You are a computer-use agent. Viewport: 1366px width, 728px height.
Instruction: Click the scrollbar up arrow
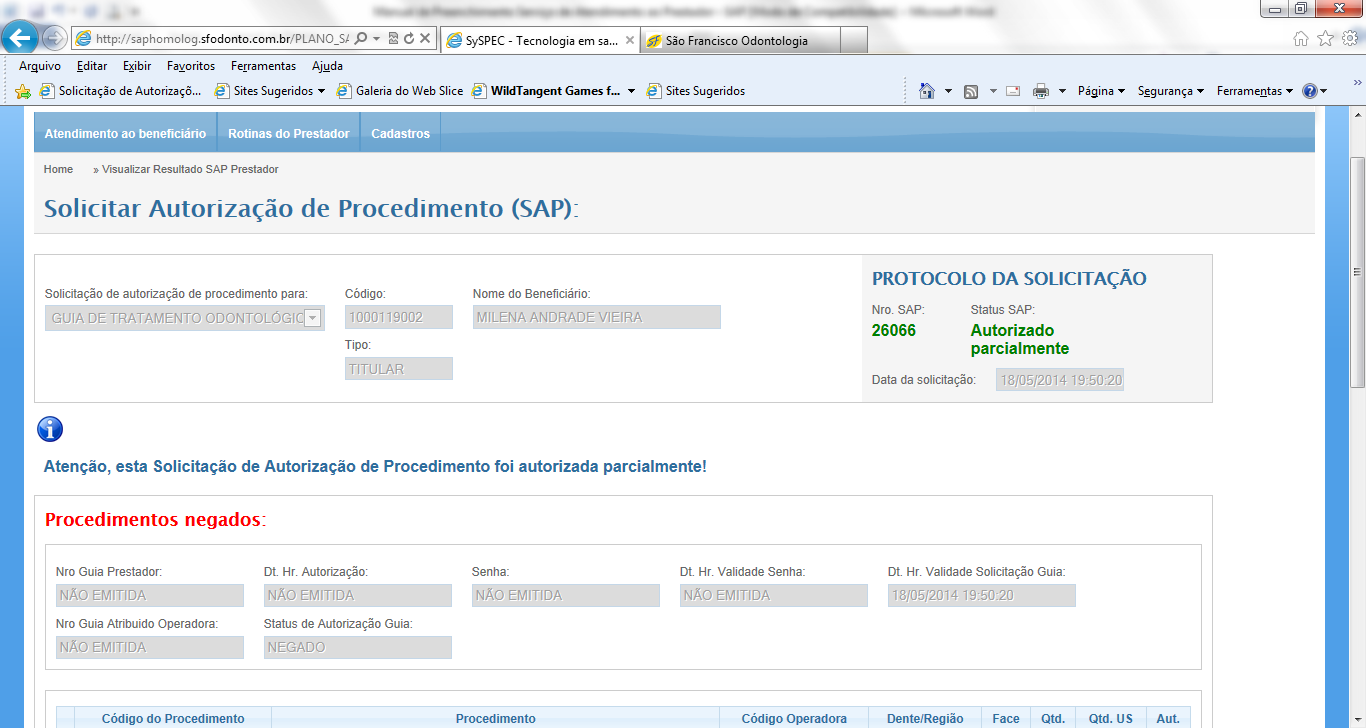(1357, 116)
